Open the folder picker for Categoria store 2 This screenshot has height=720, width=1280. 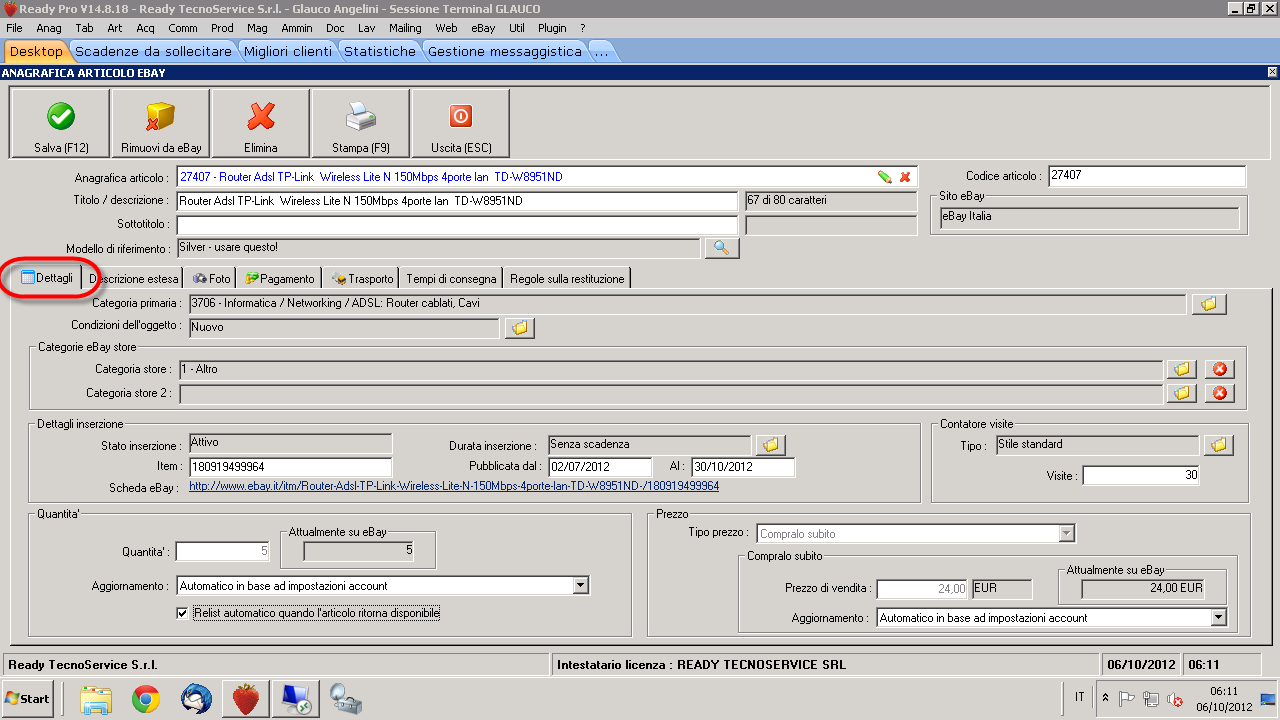(1181, 393)
